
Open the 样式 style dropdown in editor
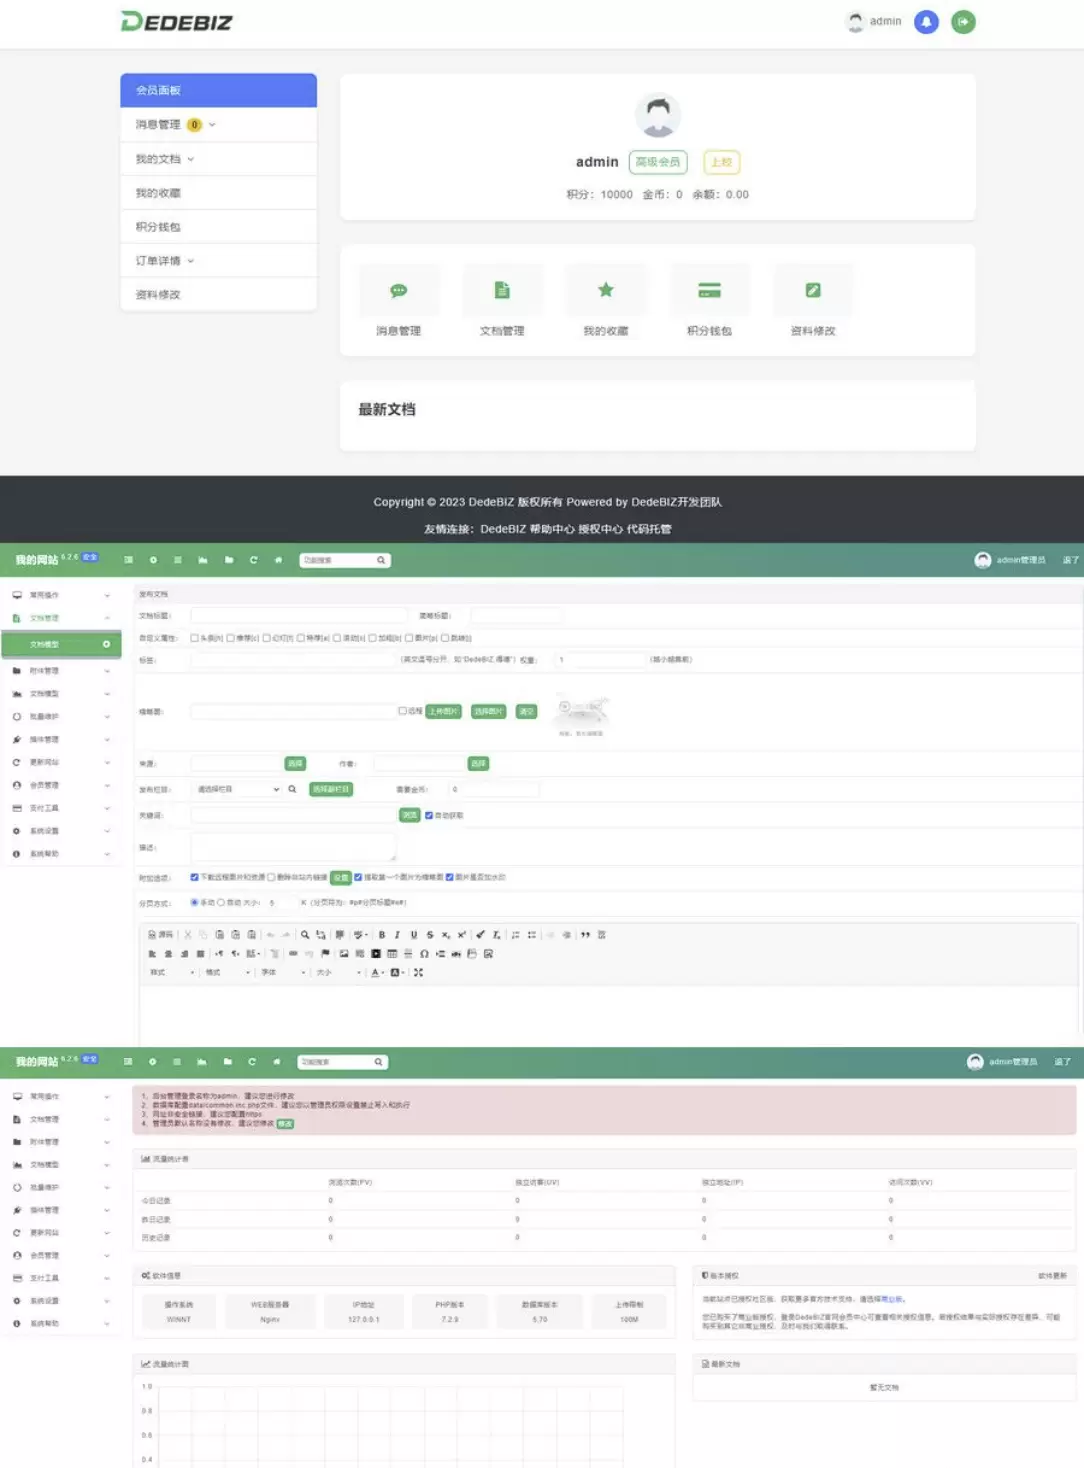172,972
